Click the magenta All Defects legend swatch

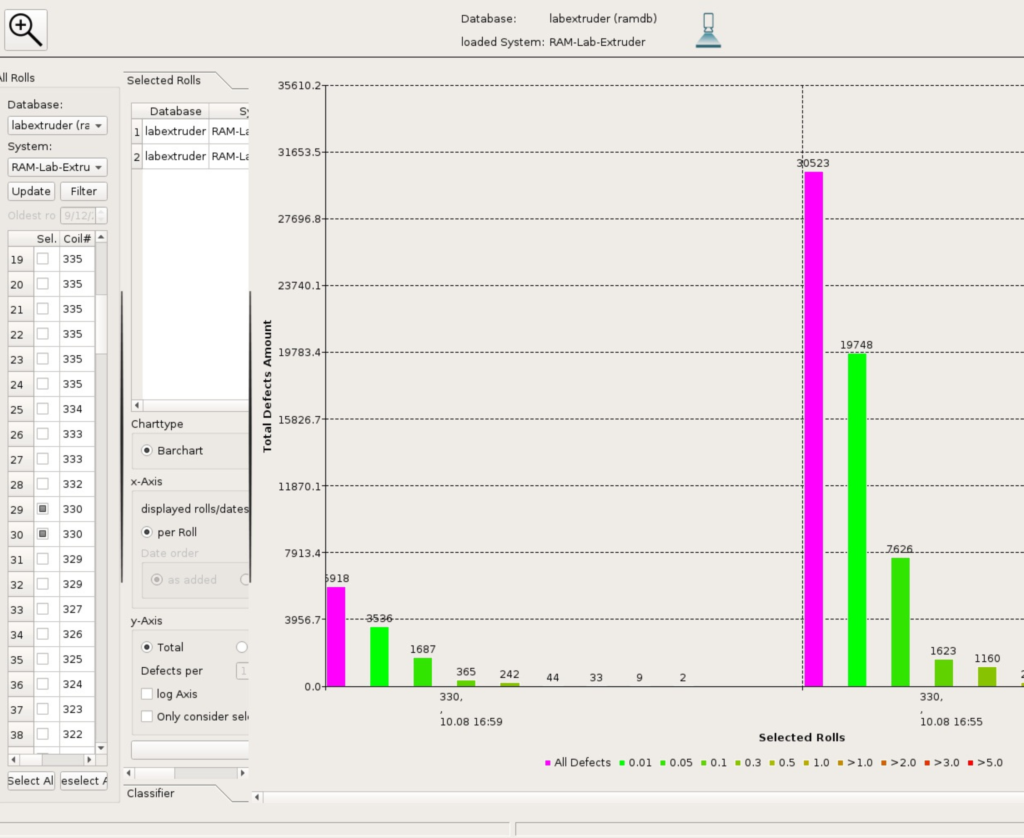(x=548, y=763)
